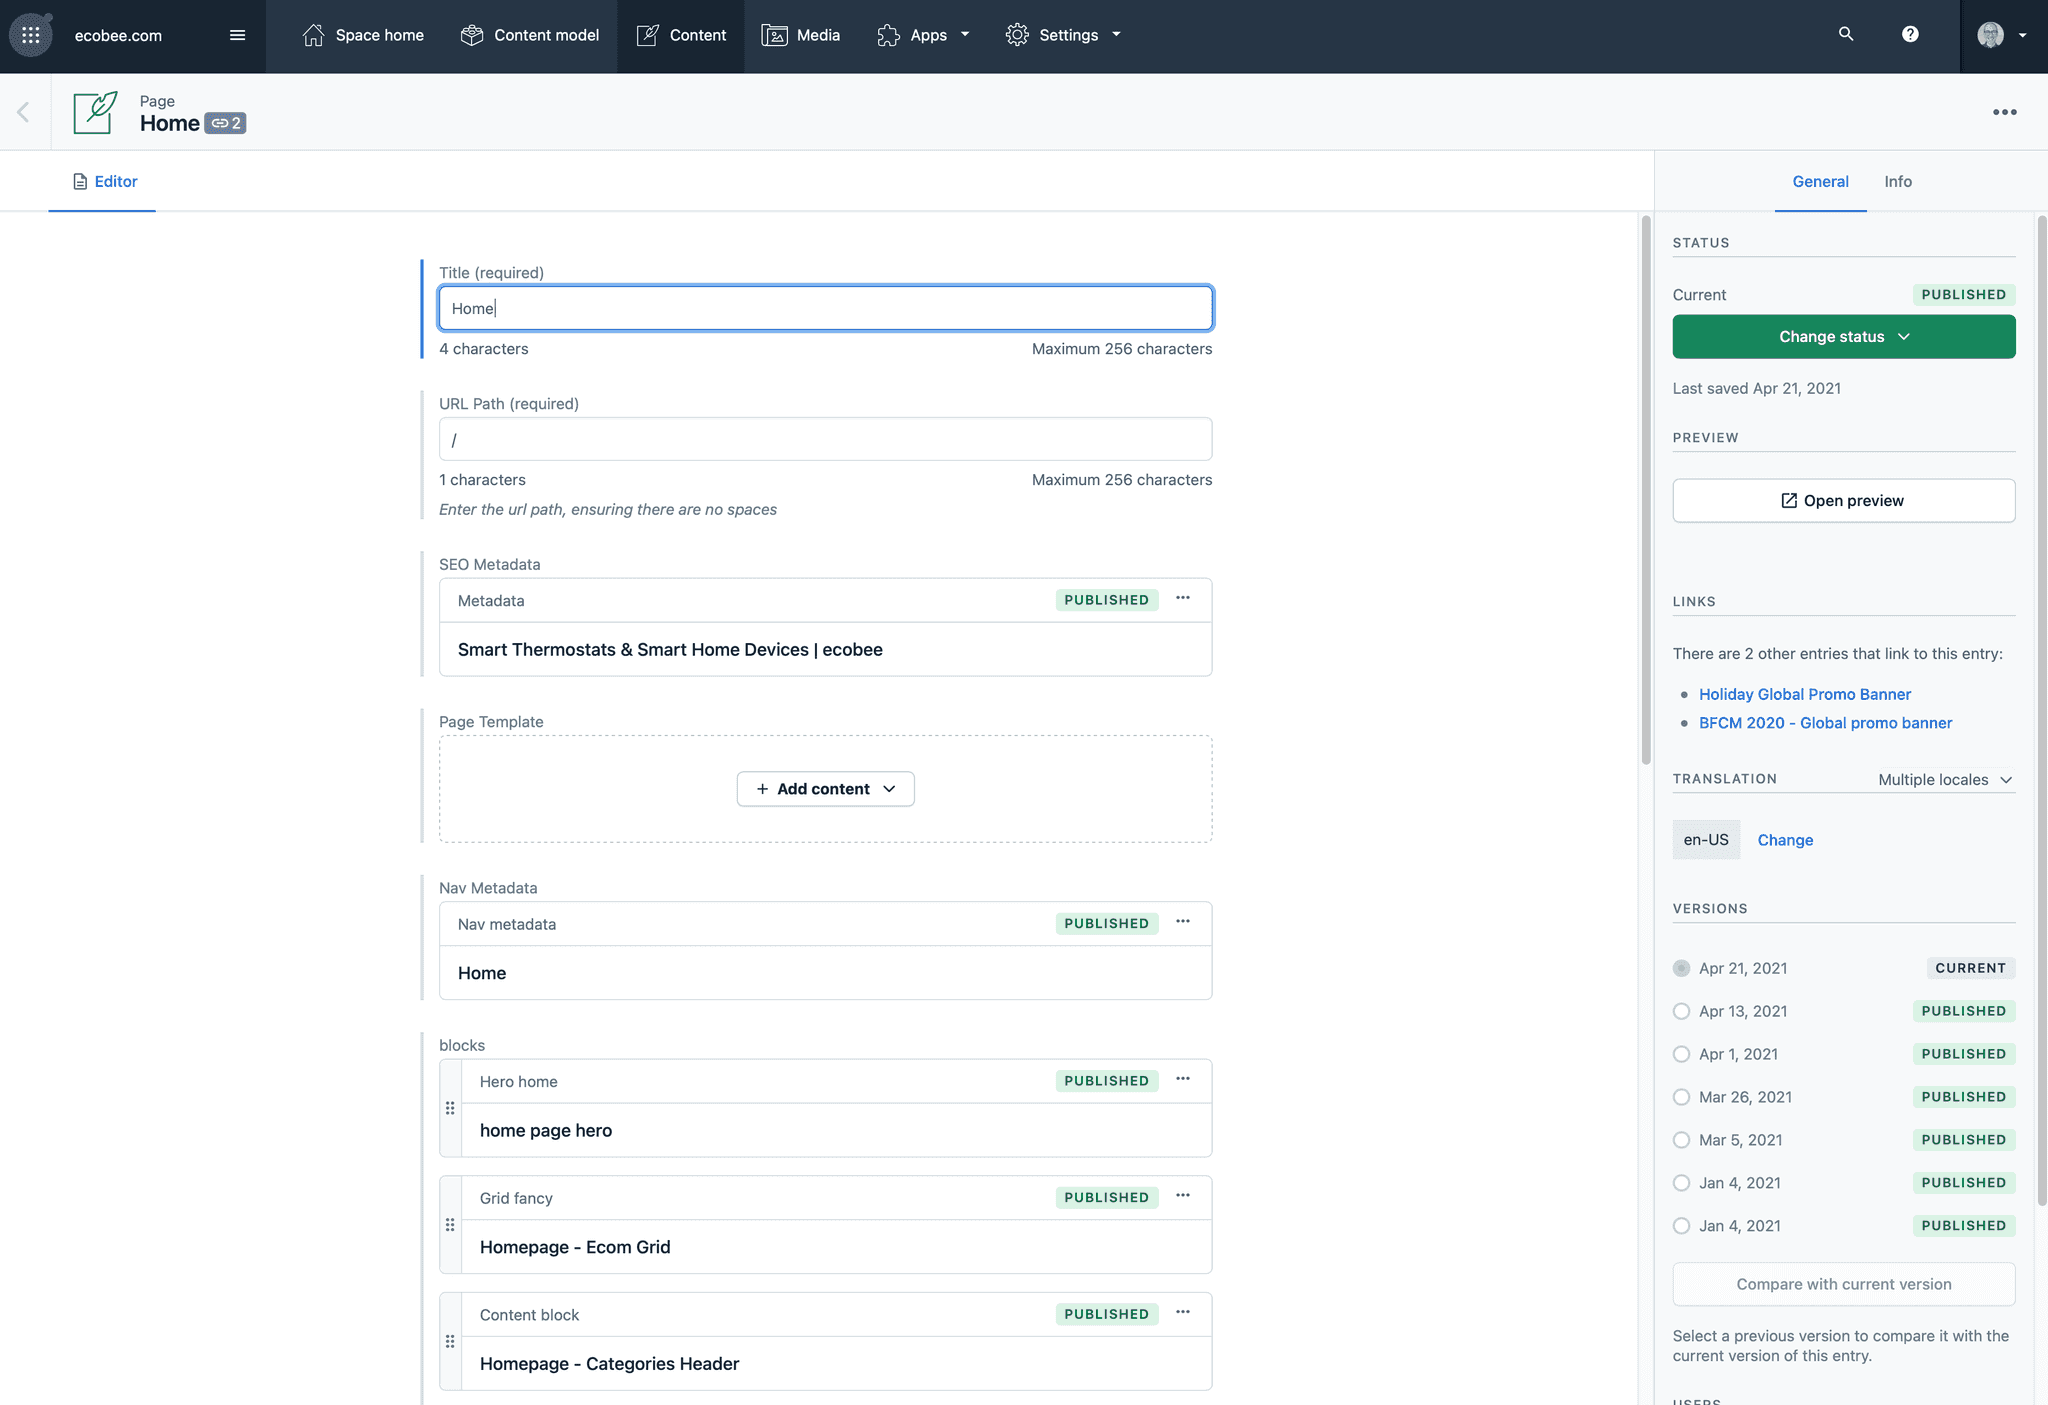Viewport: 2048px width, 1405px height.
Task: Switch to the Editor tab
Action: (101, 180)
